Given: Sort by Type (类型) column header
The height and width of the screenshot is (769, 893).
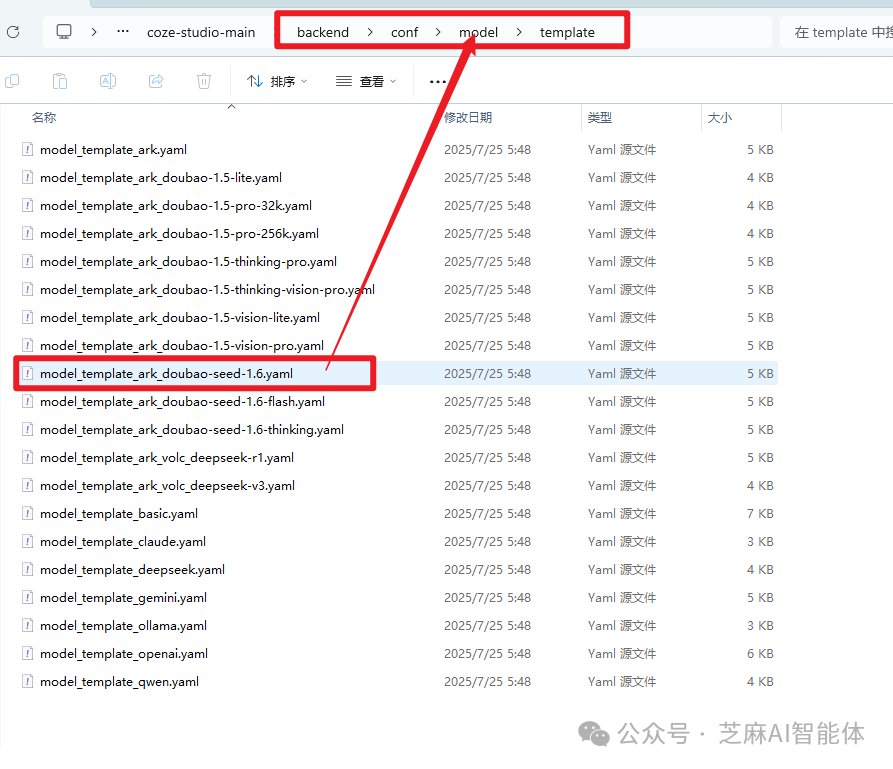Looking at the screenshot, I should 600,117.
